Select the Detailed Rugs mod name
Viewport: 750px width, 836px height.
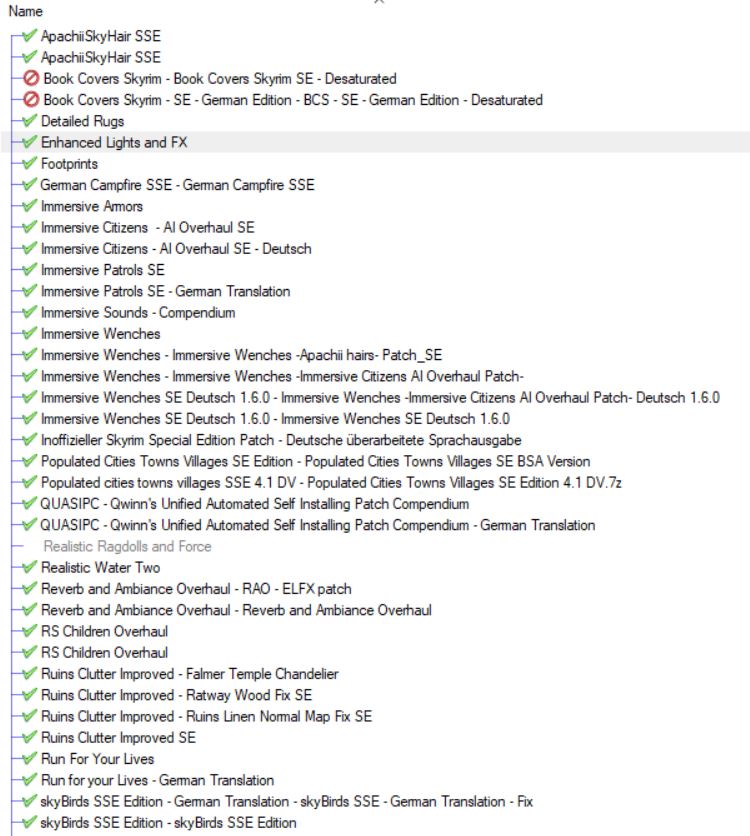(83, 121)
